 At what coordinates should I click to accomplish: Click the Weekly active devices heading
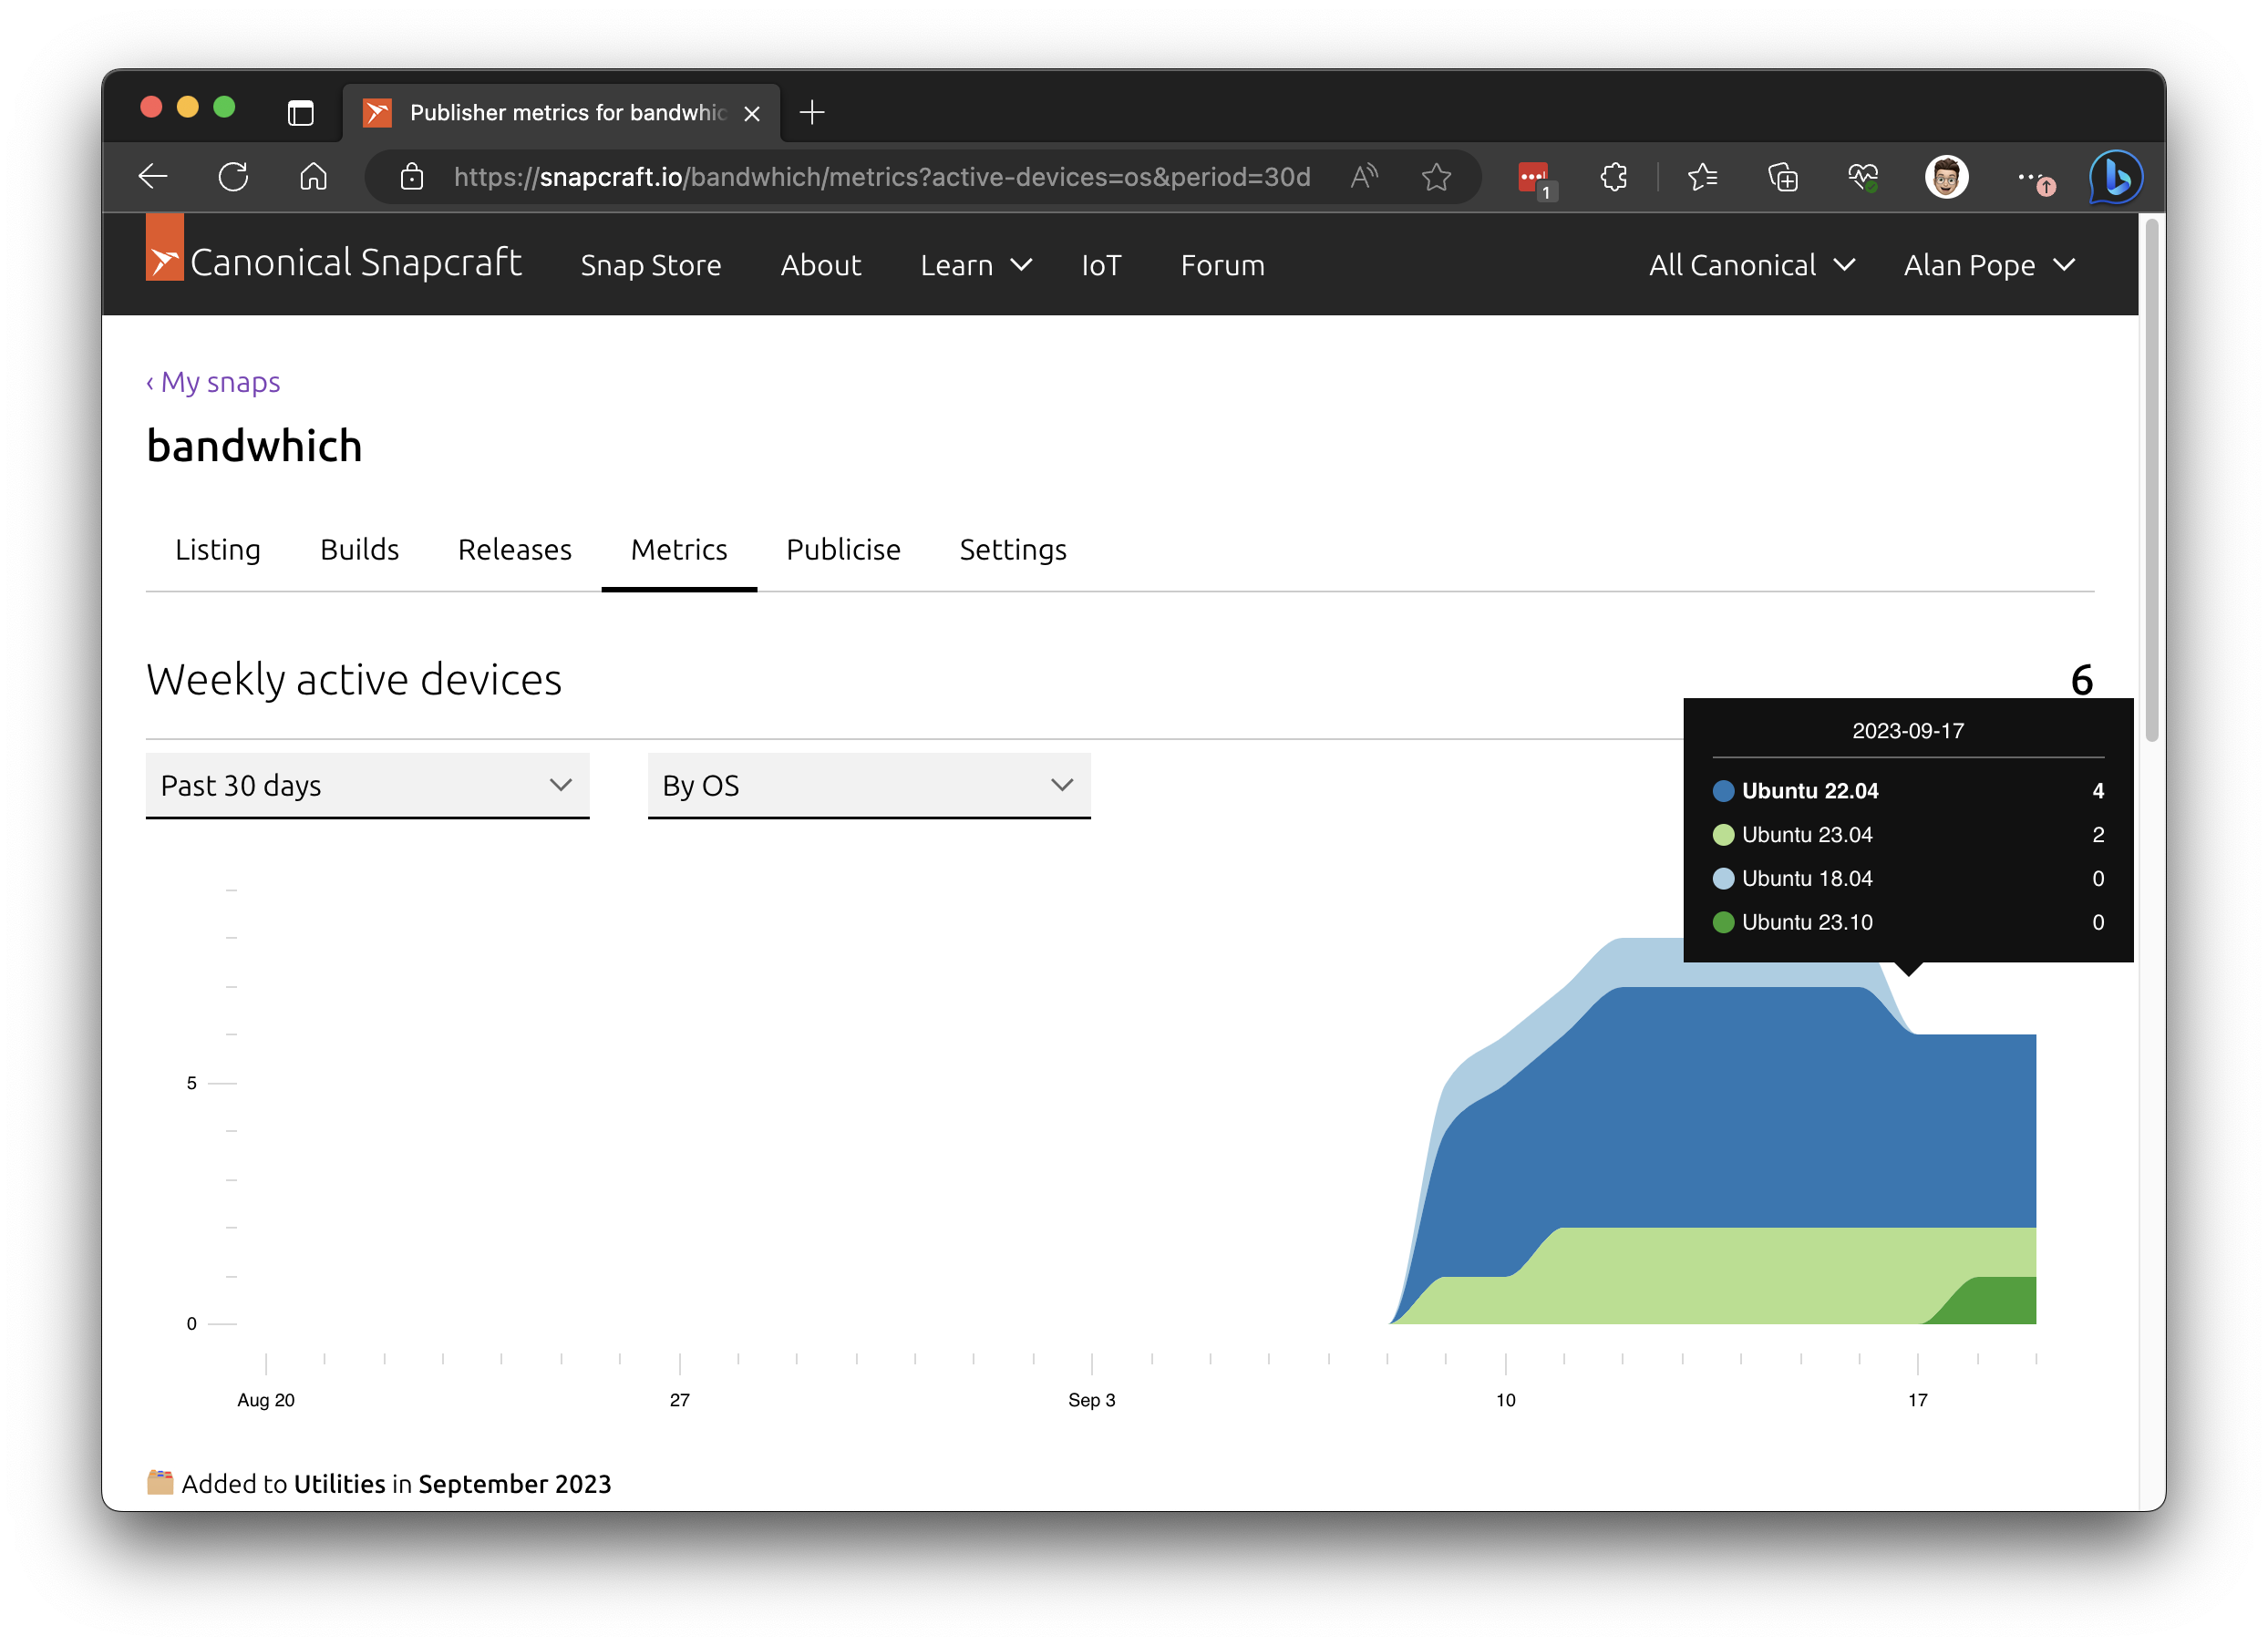point(354,680)
